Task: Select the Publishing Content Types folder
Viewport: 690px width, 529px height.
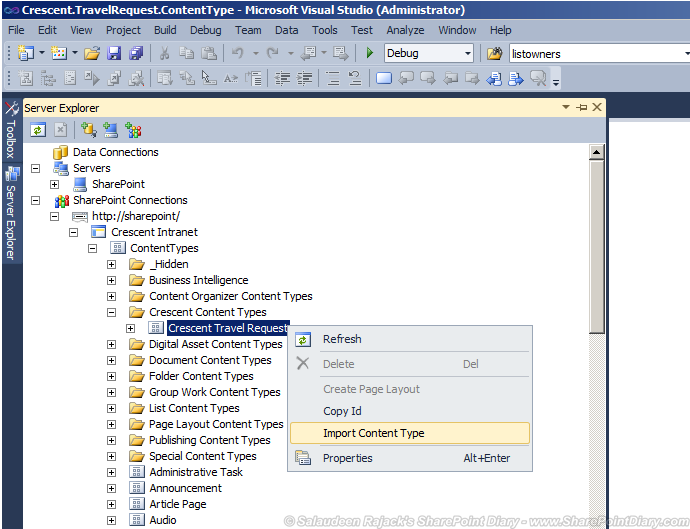Action: (209, 441)
